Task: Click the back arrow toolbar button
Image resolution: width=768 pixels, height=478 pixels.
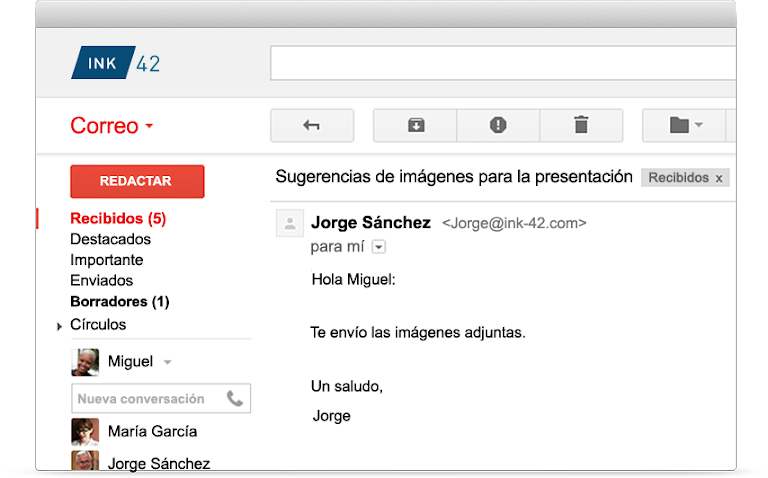Action: (311, 125)
